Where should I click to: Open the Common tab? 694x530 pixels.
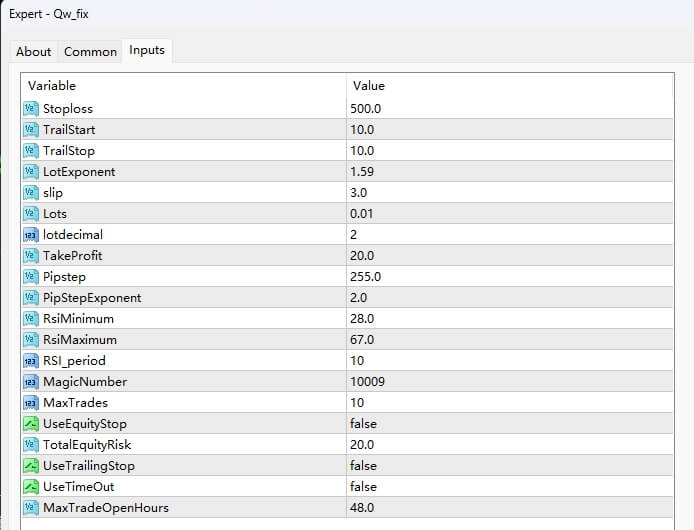point(90,52)
